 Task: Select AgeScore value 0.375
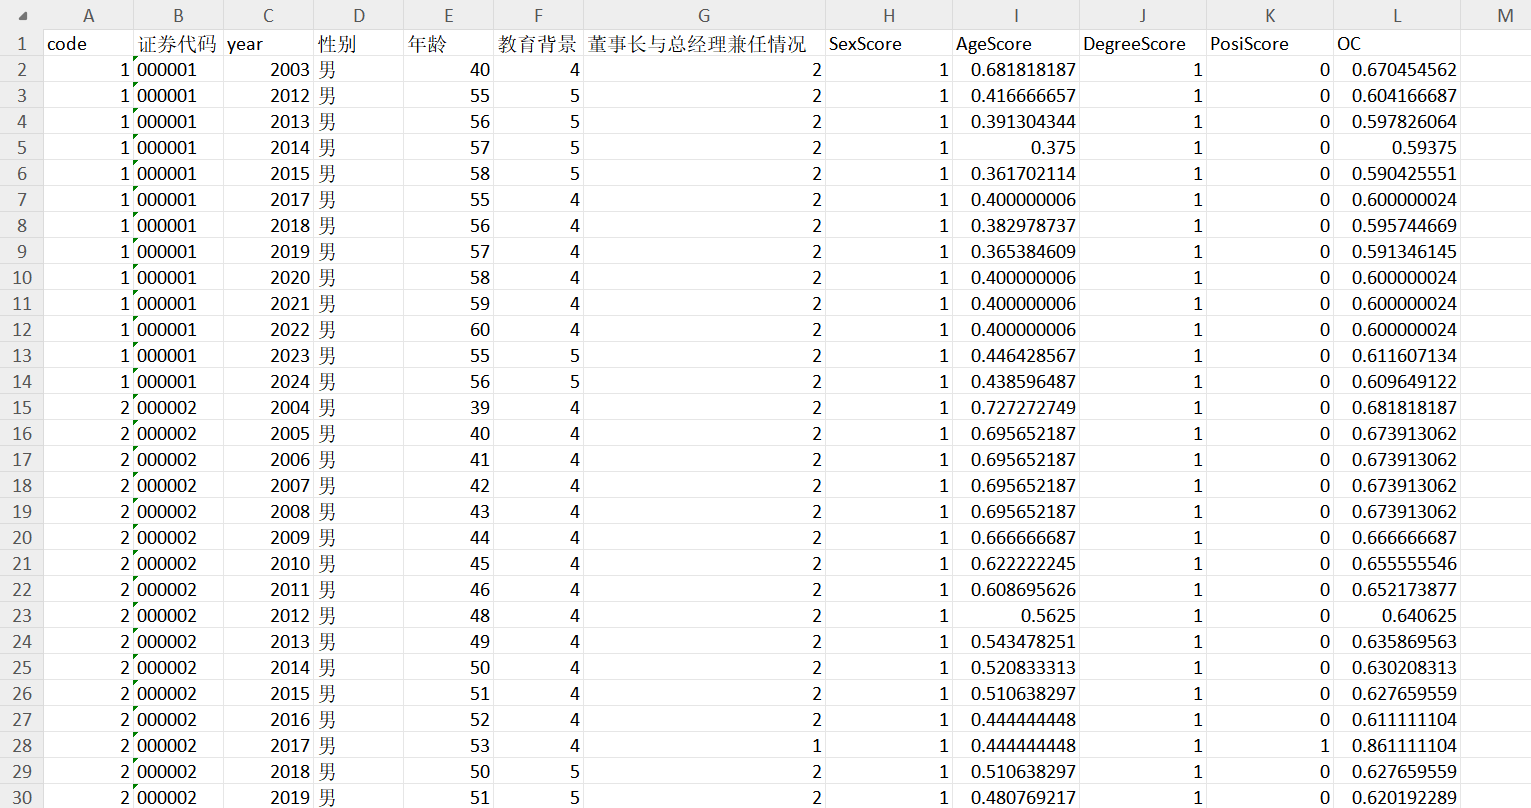(x=1016, y=148)
